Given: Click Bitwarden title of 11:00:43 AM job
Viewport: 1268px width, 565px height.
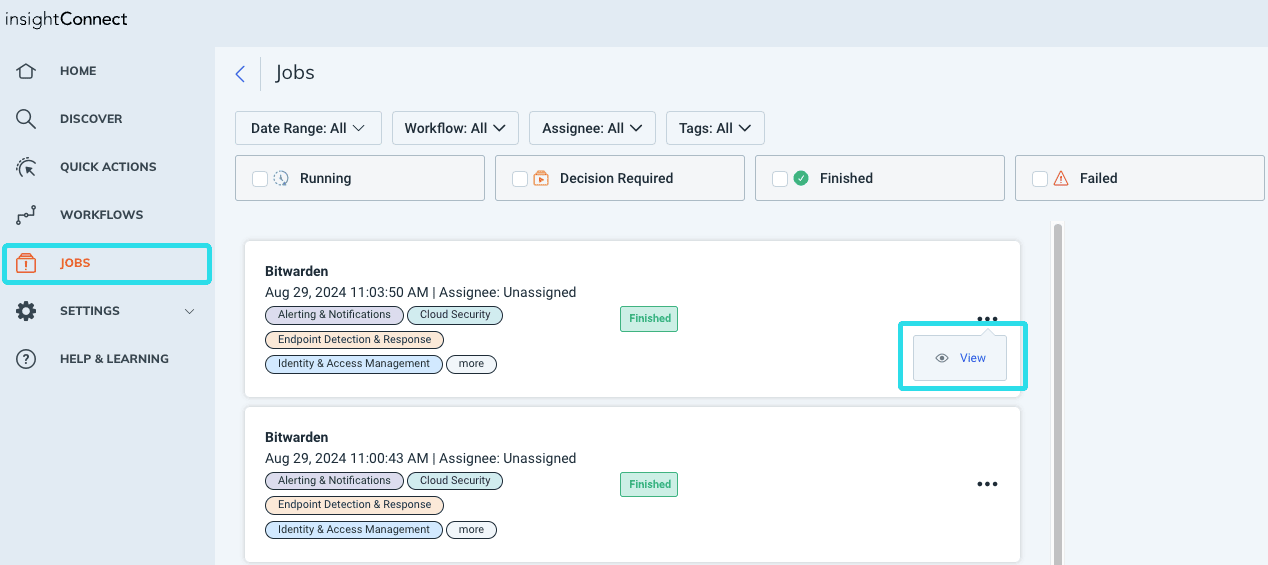Looking at the screenshot, I should pos(296,437).
